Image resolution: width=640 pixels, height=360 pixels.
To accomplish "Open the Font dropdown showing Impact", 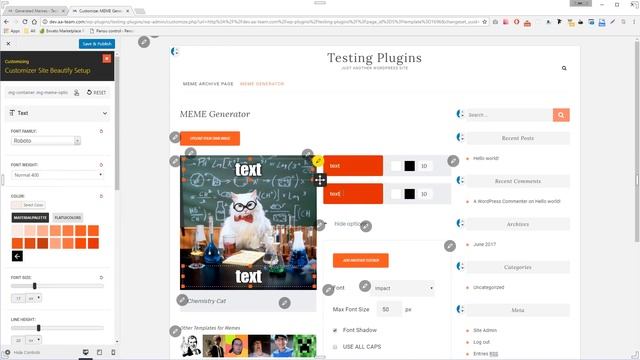I will [403, 288].
